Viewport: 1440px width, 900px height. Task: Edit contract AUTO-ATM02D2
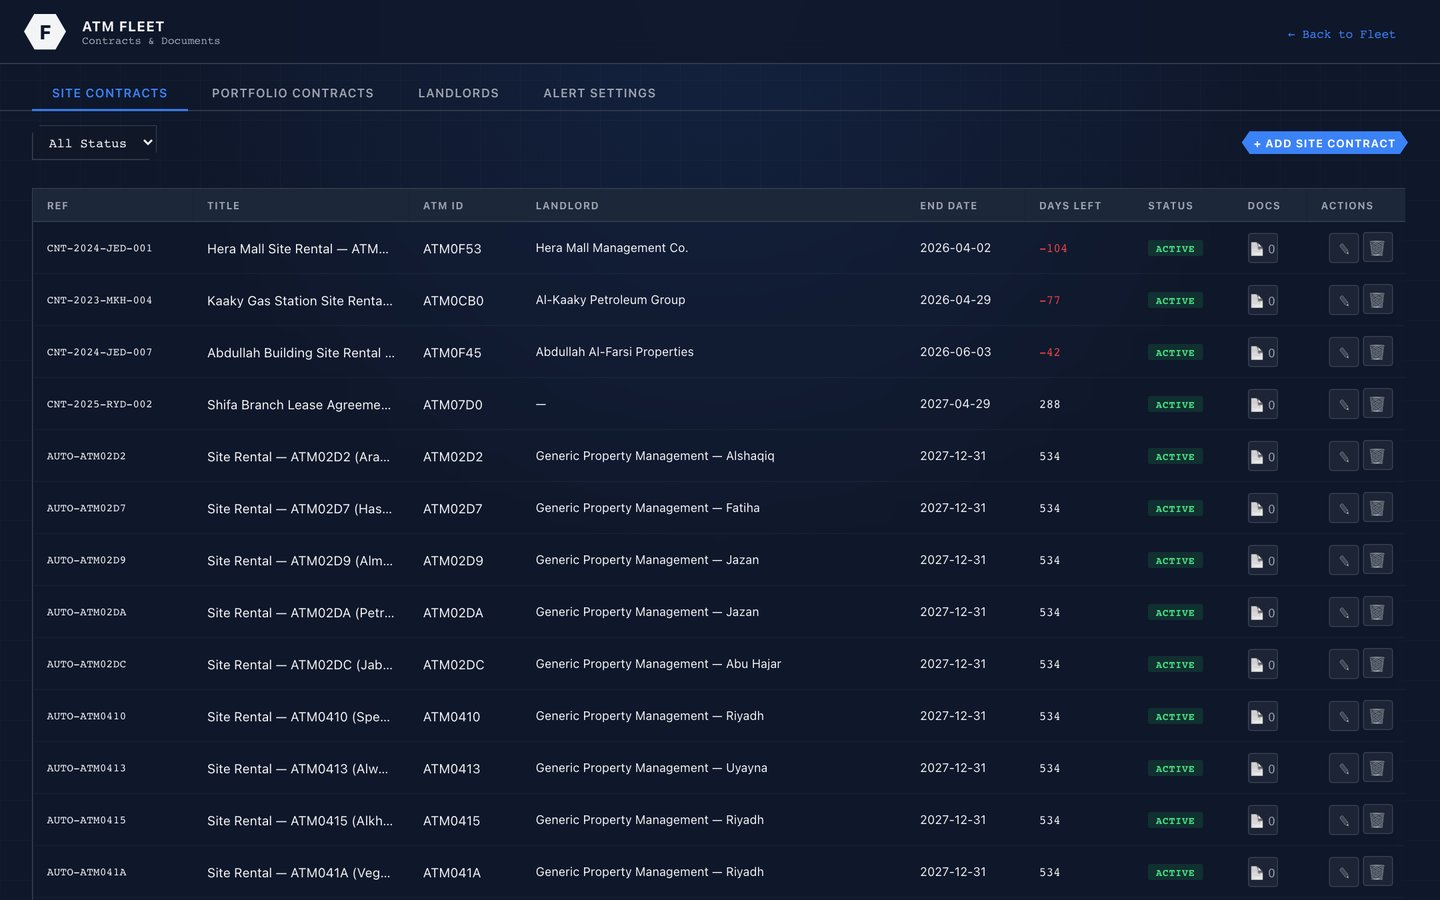click(x=1344, y=456)
